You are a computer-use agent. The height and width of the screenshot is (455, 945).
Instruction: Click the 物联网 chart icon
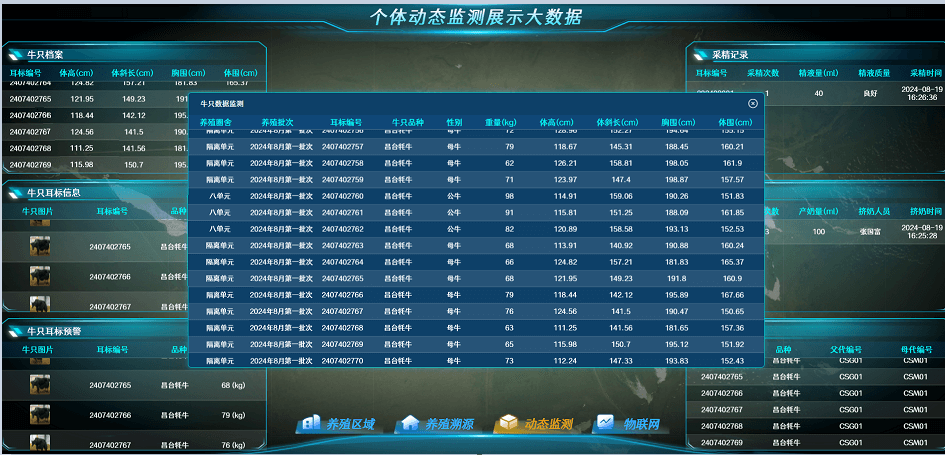[605, 424]
